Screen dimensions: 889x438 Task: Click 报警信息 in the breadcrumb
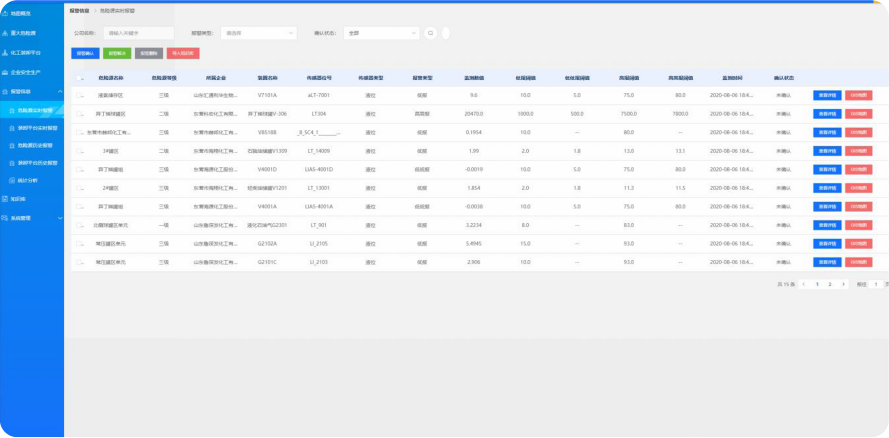78,11
